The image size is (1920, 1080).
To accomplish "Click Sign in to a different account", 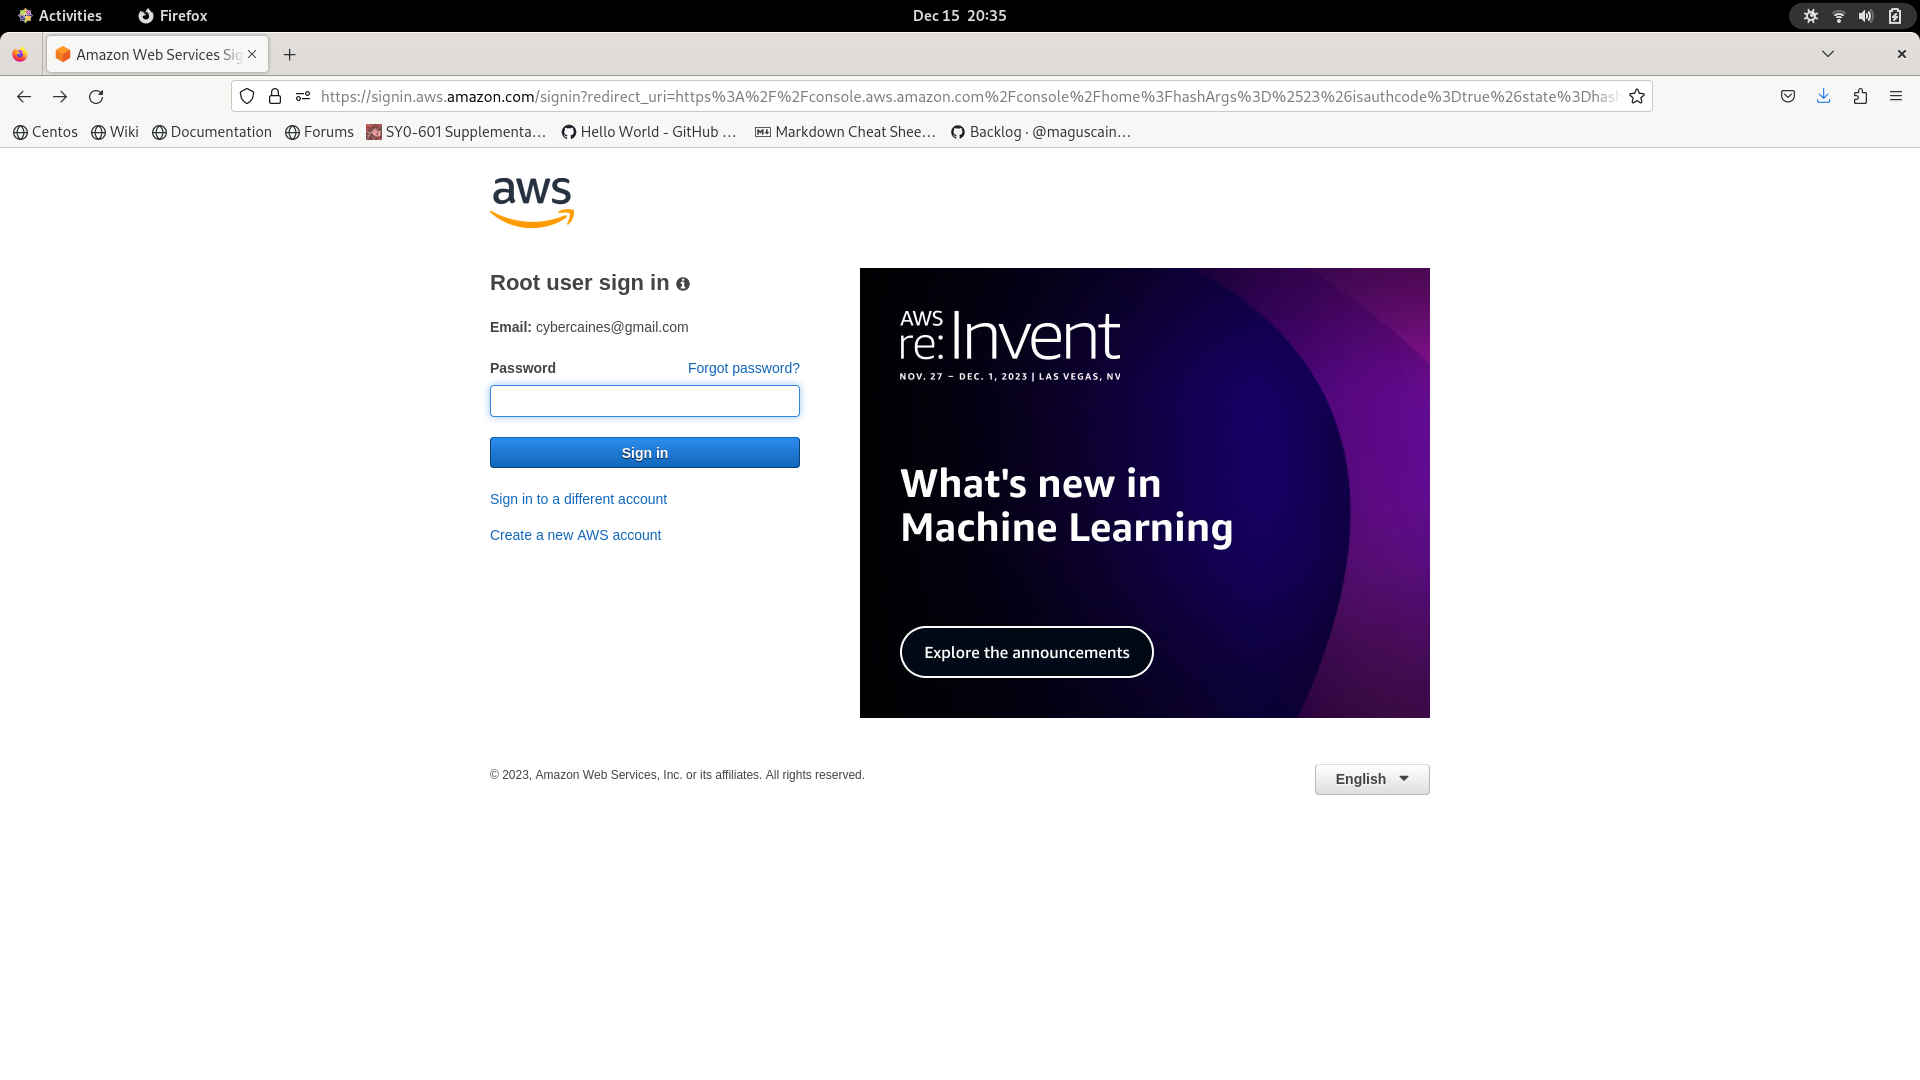I will [578, 499].
